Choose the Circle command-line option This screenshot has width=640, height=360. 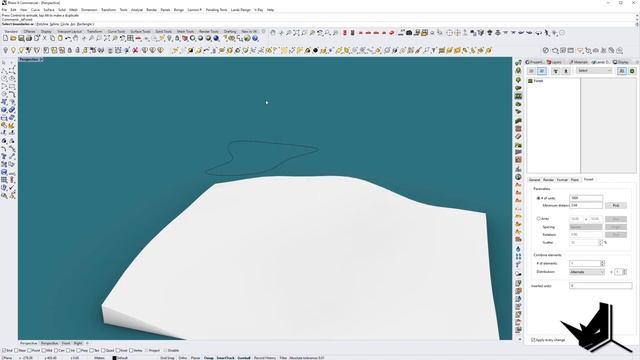point(64,24)
